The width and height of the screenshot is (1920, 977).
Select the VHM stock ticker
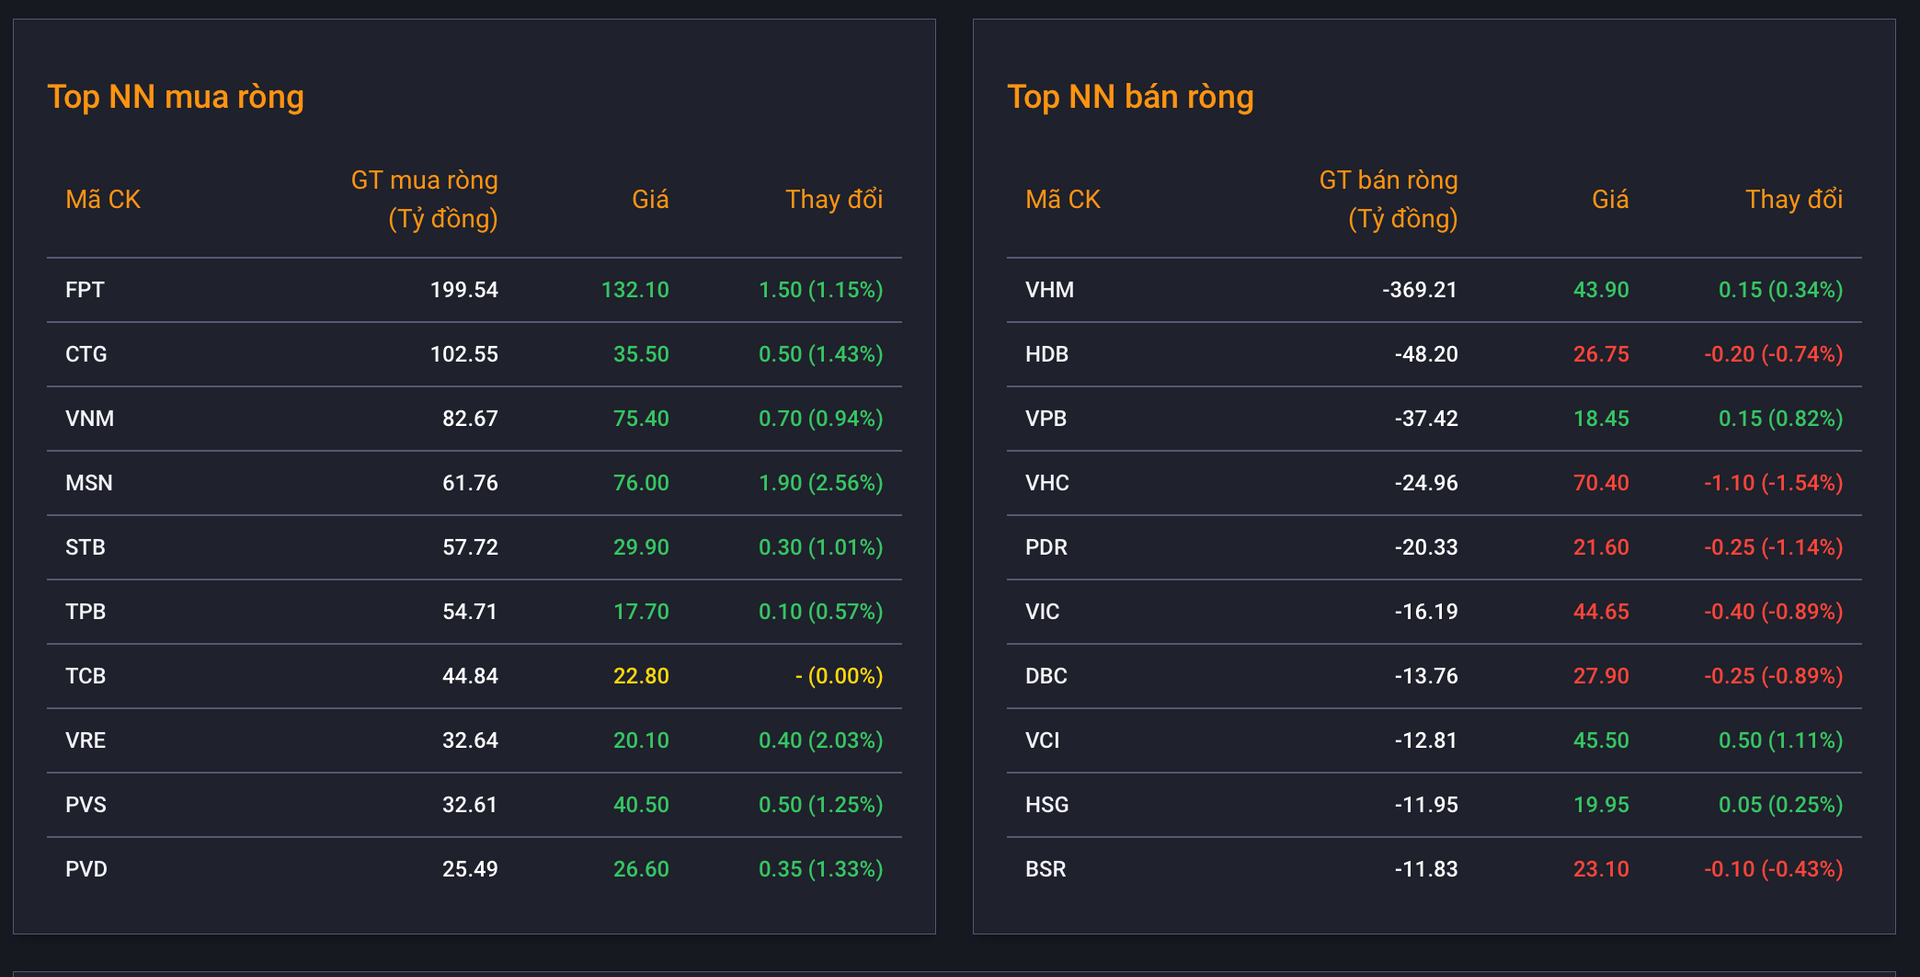1049,290
